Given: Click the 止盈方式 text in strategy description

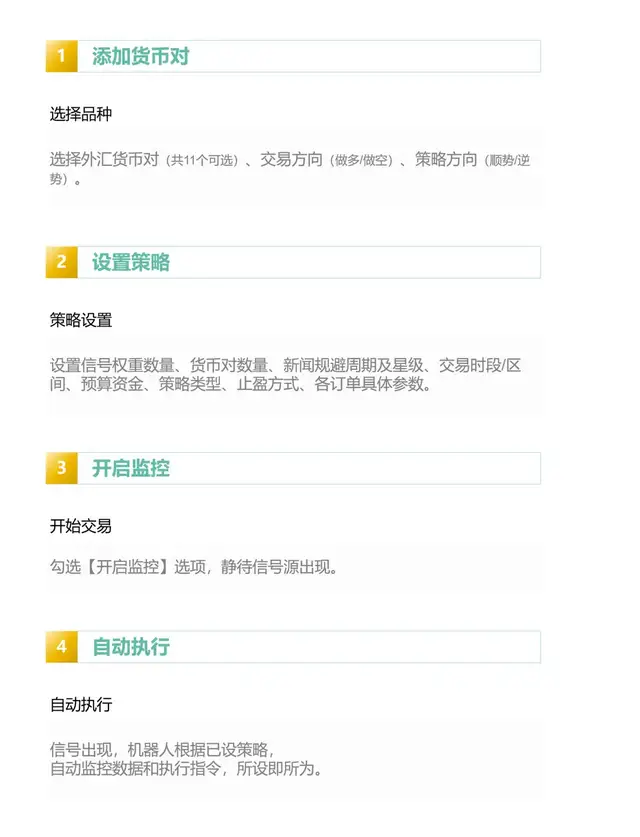Looking at the screenshot, I should pyautogui.click(x=268, y=383).
